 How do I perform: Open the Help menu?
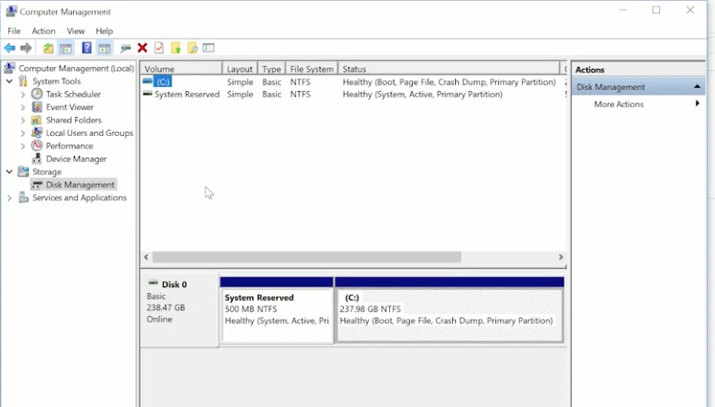click(x=104, y=31)
